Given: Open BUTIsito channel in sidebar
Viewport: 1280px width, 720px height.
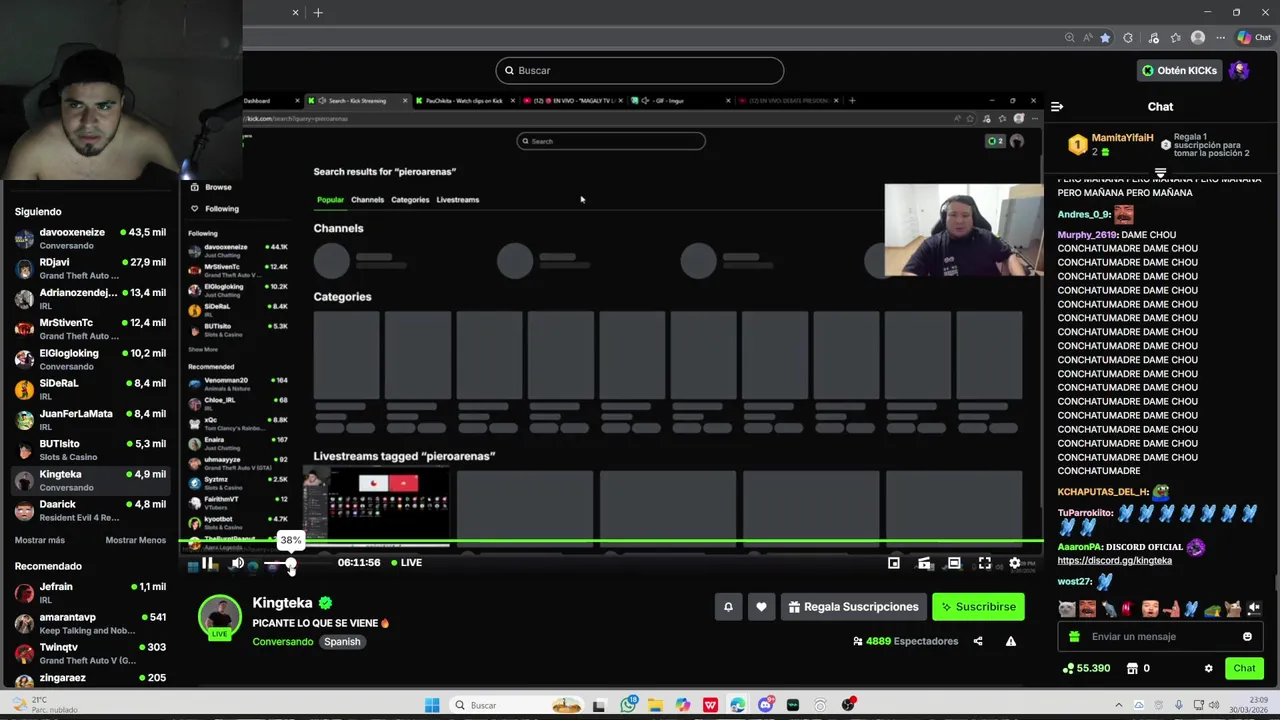Looking at the screenshot, I should (x=91, y=450).
